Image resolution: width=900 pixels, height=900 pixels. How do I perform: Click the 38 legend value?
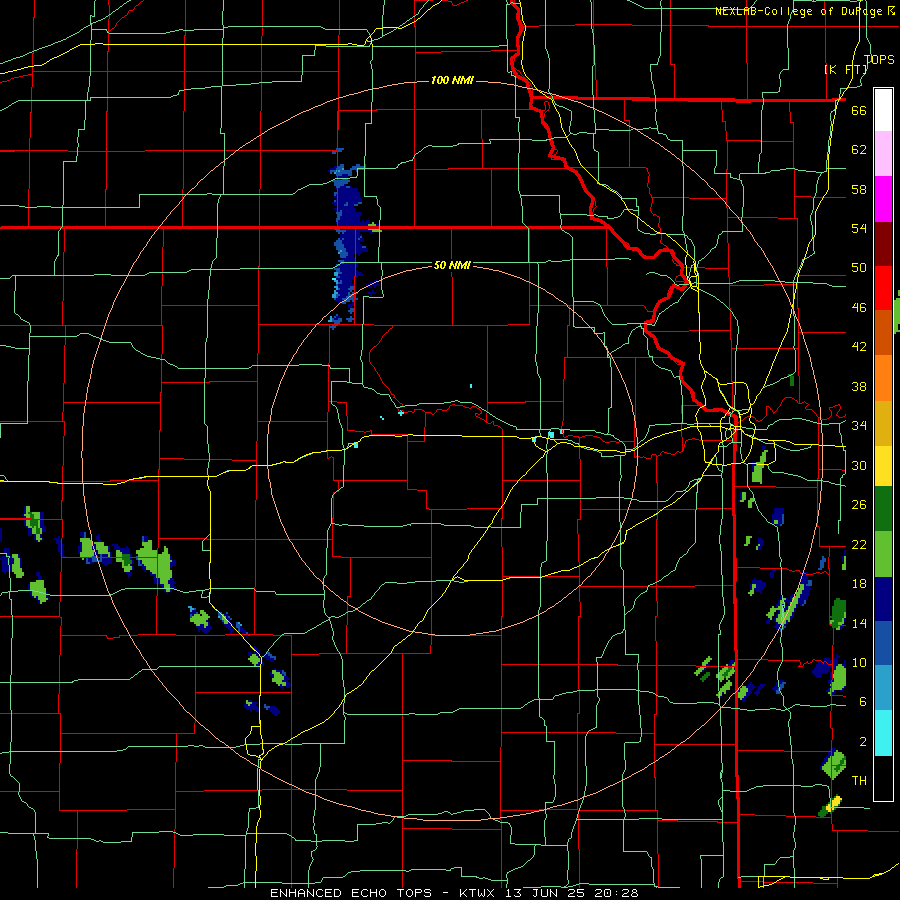(x=859, y=386)
